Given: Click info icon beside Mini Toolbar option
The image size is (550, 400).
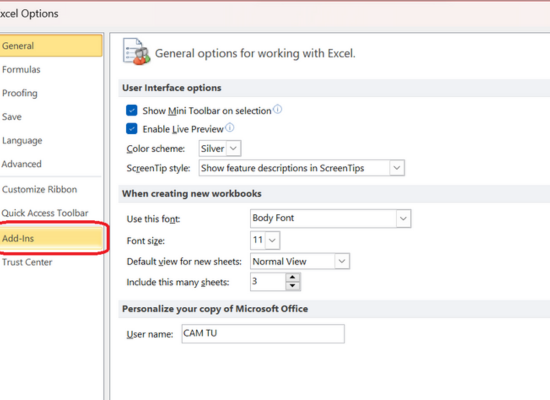Looking at the screenshot, I should click(x=277, y=109).
